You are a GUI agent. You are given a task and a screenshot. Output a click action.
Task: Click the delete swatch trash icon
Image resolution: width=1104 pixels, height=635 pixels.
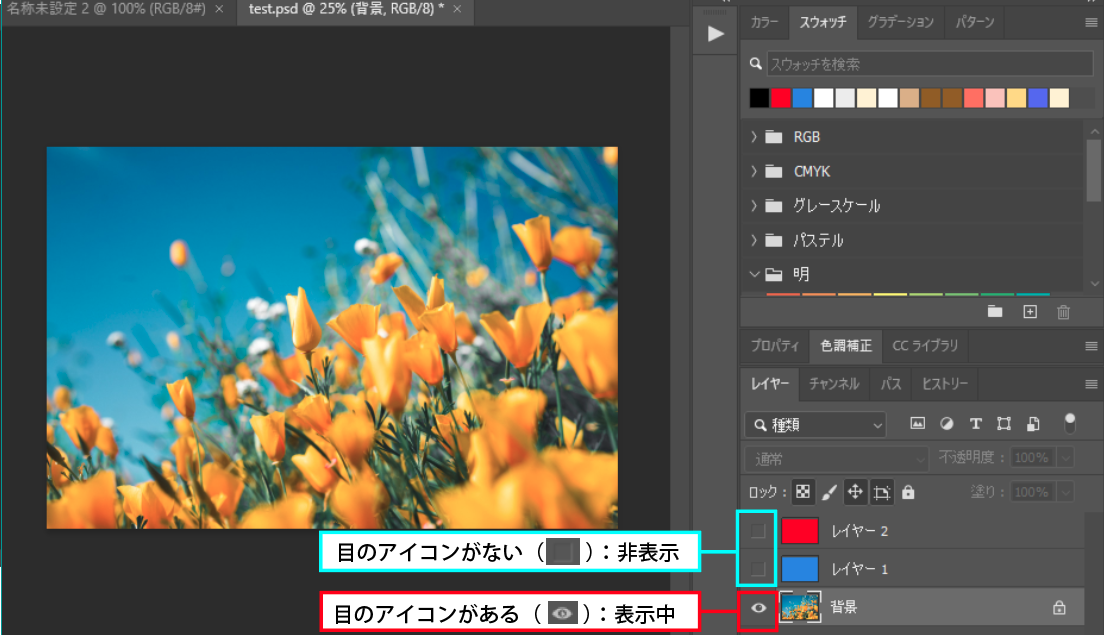point(1064,312)
